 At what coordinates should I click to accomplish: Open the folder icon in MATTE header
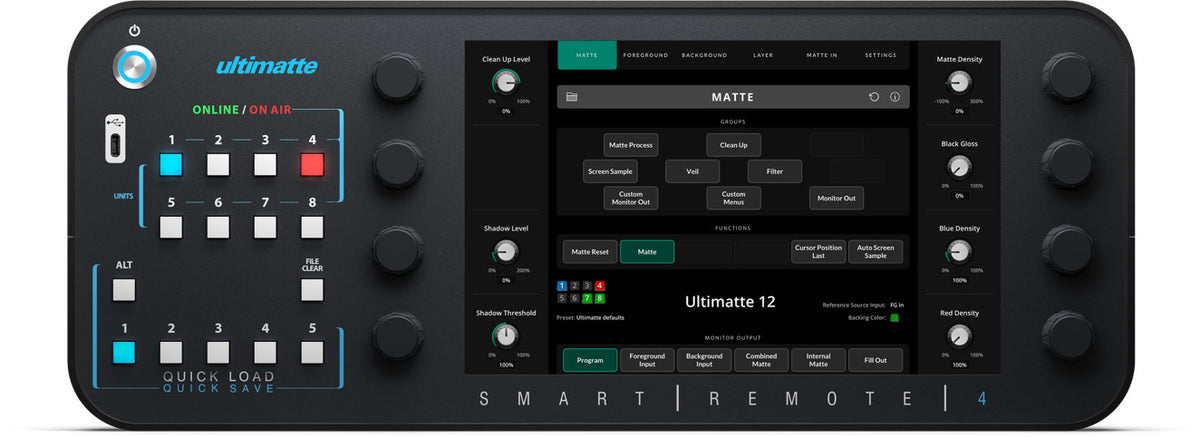pyautogui.click(x=572, y=97)
